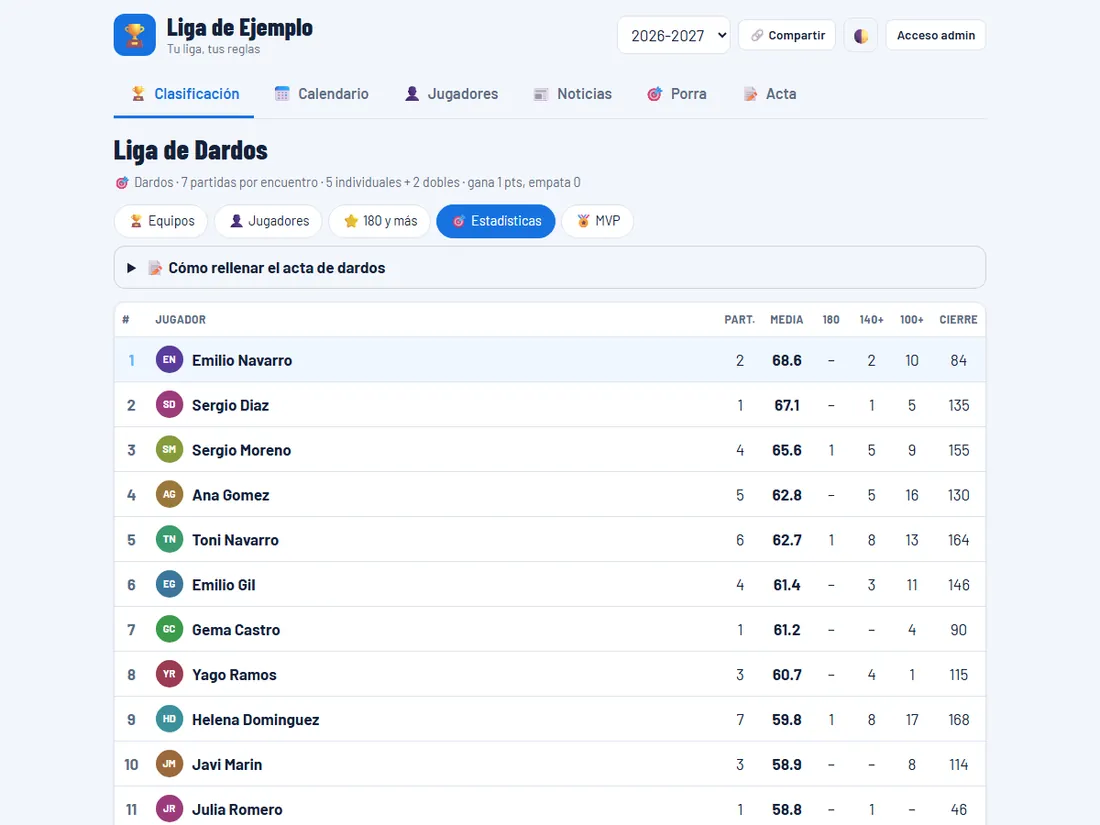Click the PART. column header
This screenshot has width=1100, height=825.
click(739, 319)
